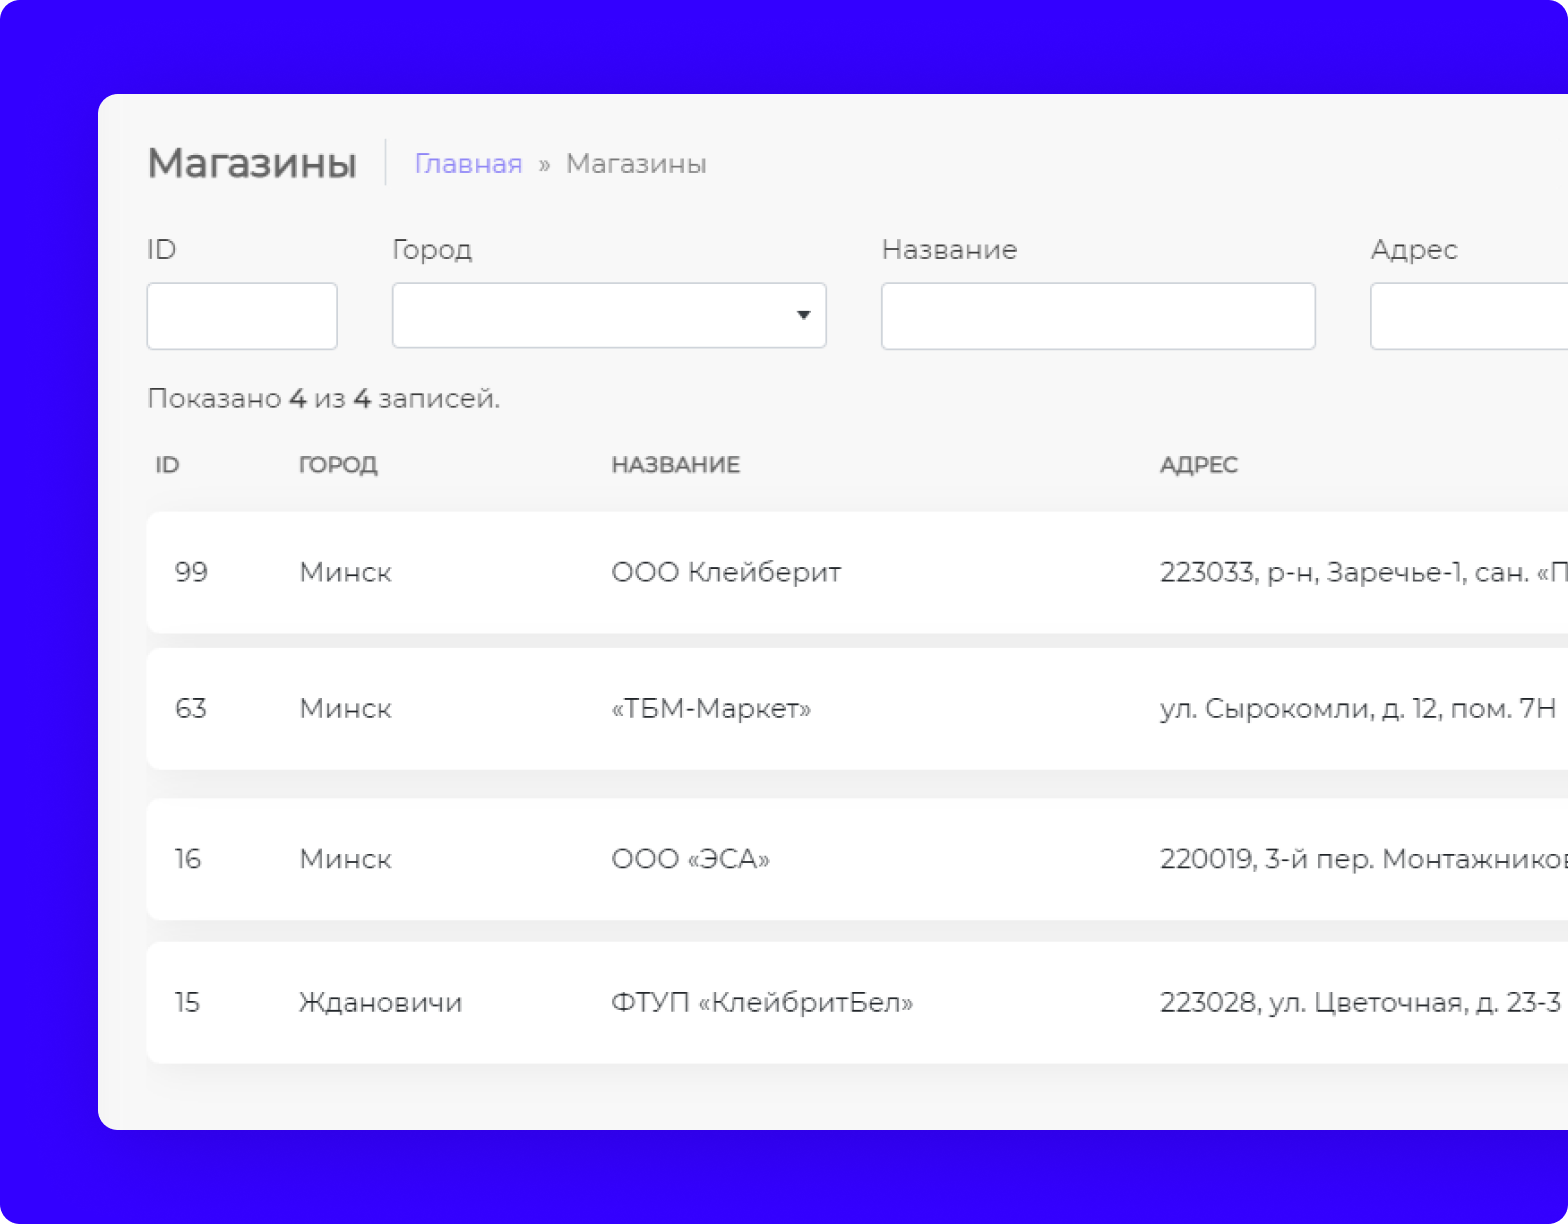This screenshot has width=1568, height=1224.
Task: Select the ООО «ЭСА» row
Action: coord(690,859)
